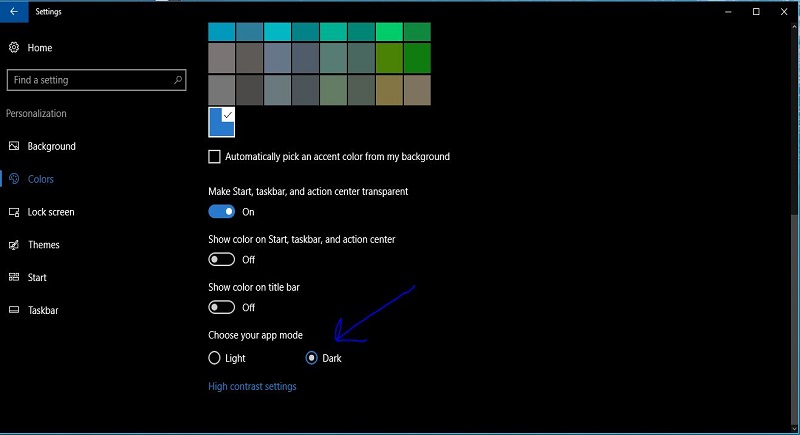Turn off Start and taskbar transparency toggle
The image size is (800, 435).
221,212
